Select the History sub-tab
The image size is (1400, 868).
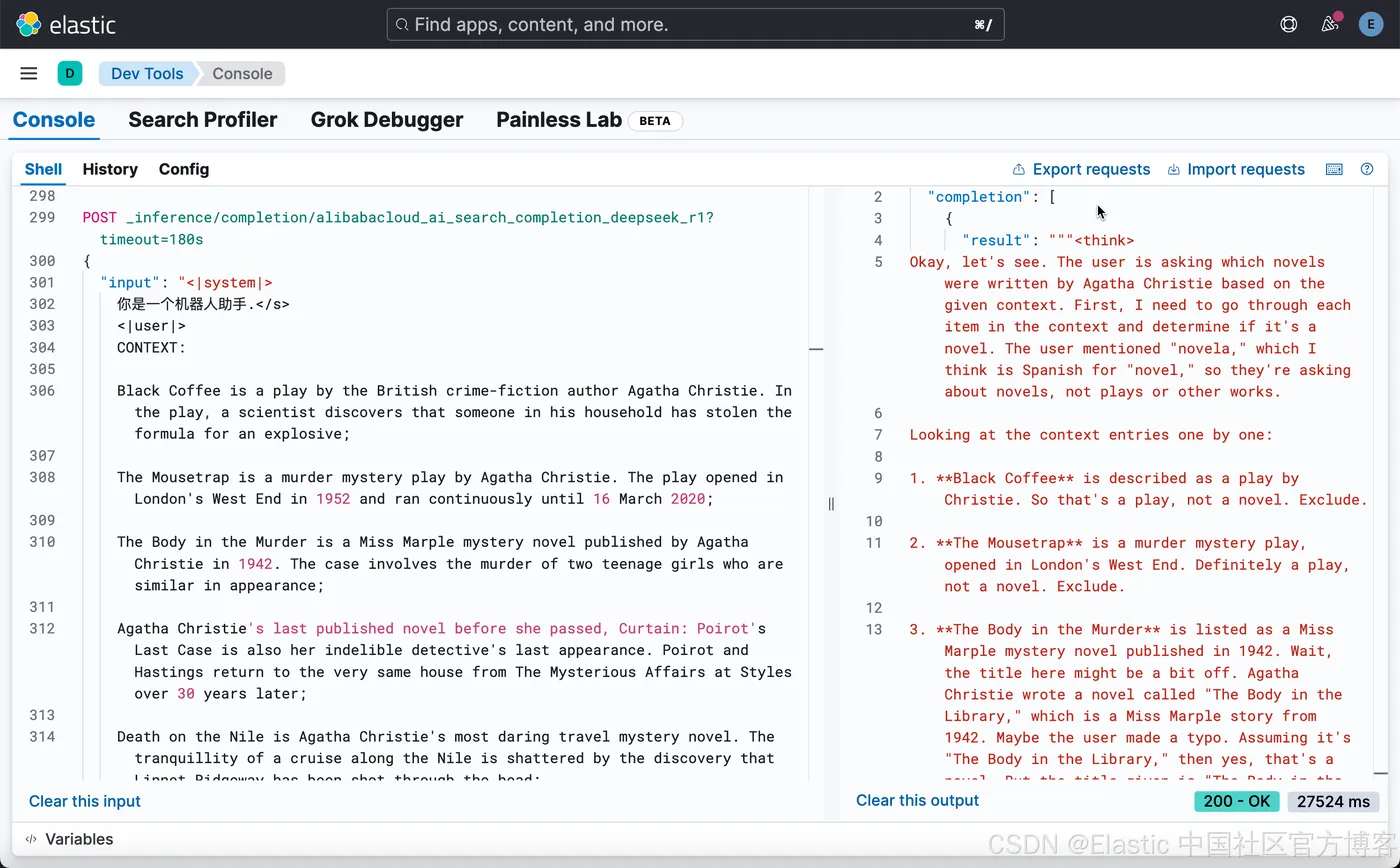pyautogui.click(x=110, y=169)
